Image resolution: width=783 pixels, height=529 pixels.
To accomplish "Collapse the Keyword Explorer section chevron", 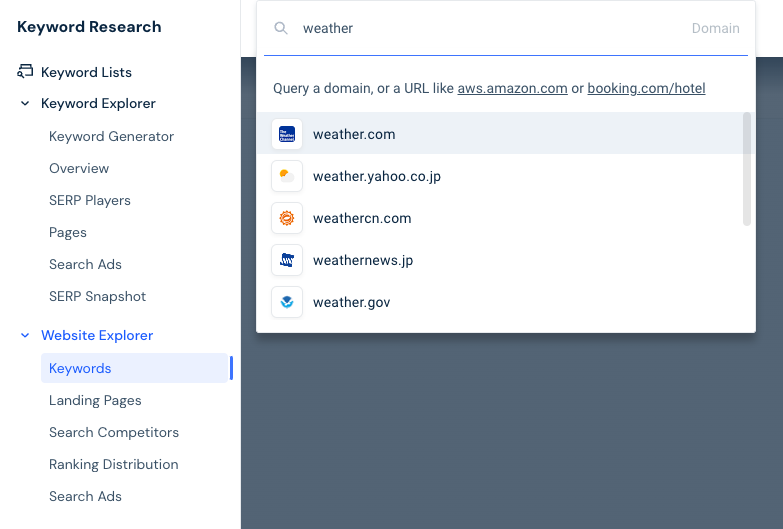I will [x=25, y=103].
